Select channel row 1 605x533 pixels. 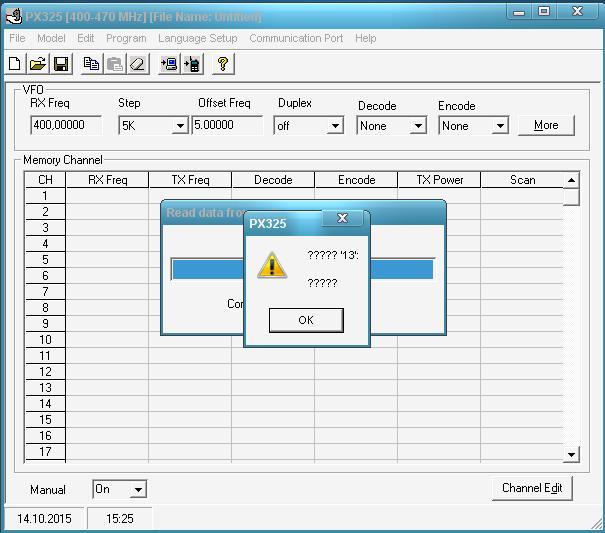click(45, 196)
